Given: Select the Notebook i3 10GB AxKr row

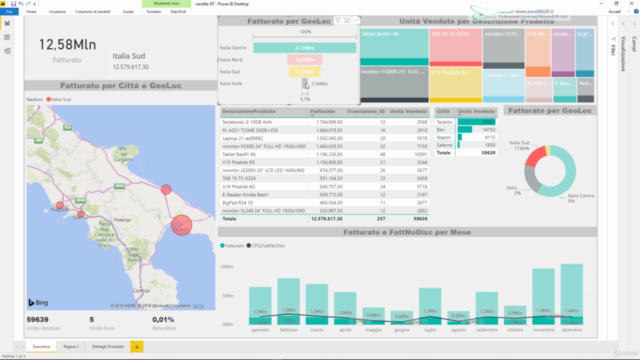Looking at the screenshot, I should point(325,122).
